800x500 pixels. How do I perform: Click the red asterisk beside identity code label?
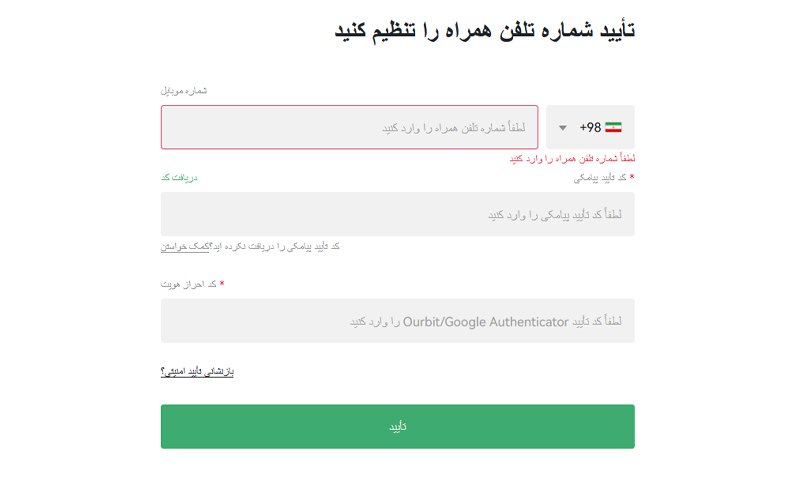pyautogui.click(x=222, y=283)
